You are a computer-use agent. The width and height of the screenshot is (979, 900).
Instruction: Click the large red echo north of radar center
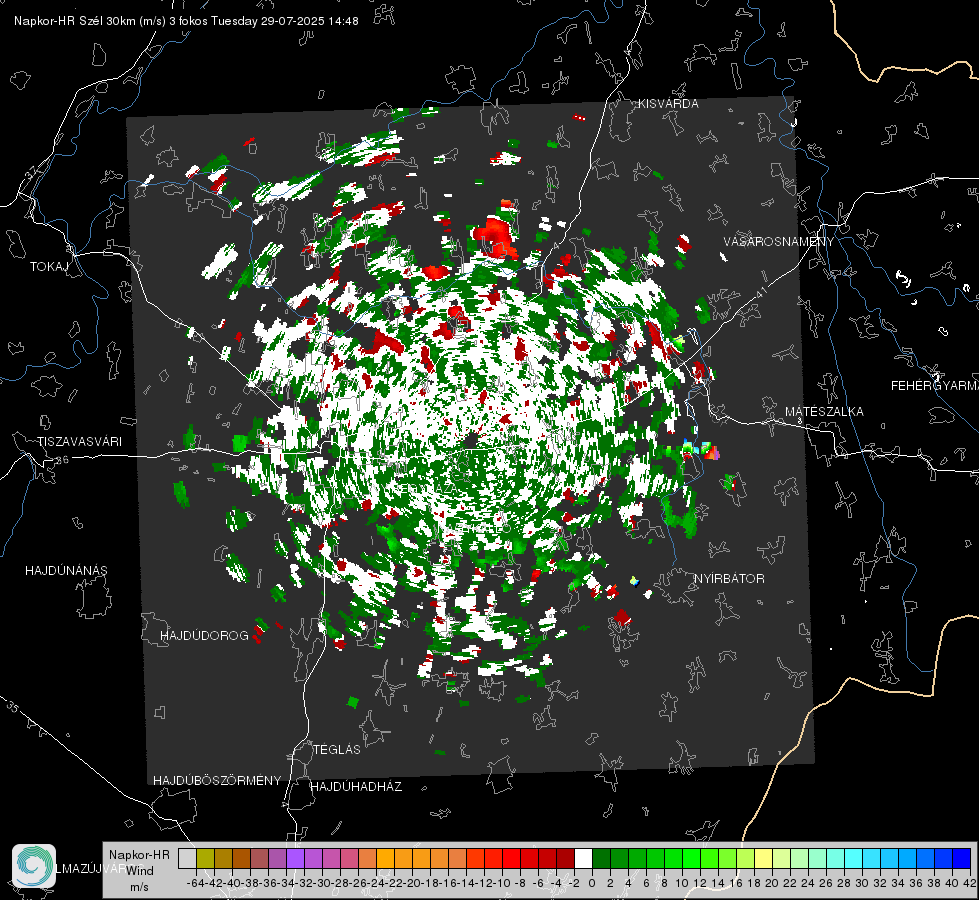tap(496, 235)
